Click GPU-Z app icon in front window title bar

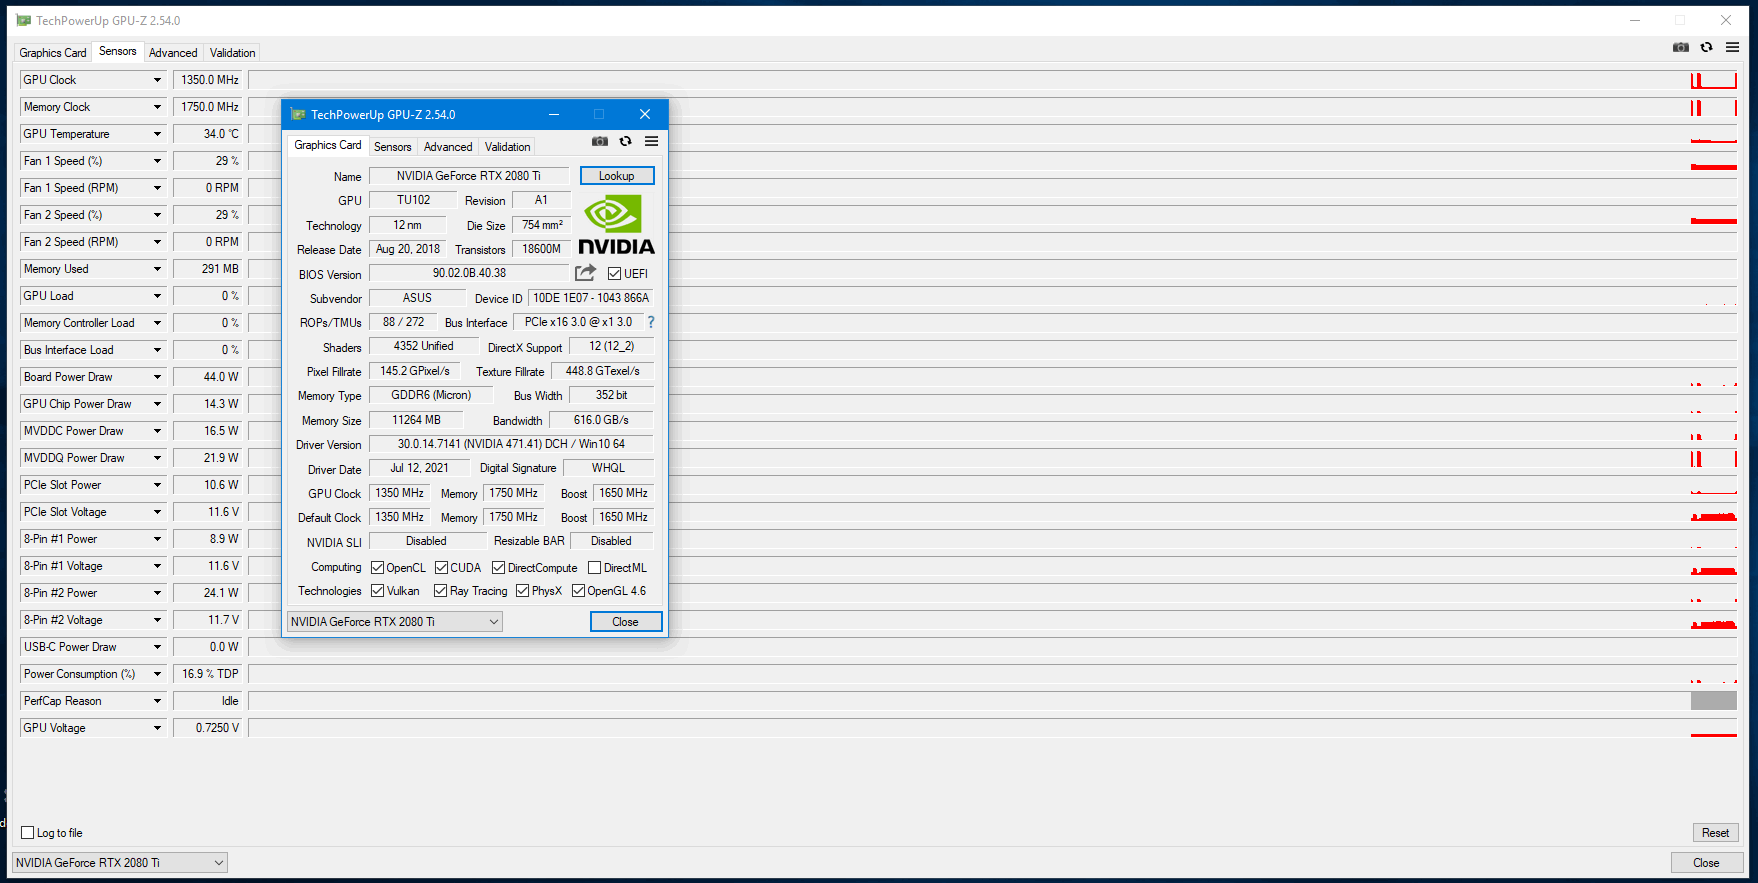click(298, 114)
